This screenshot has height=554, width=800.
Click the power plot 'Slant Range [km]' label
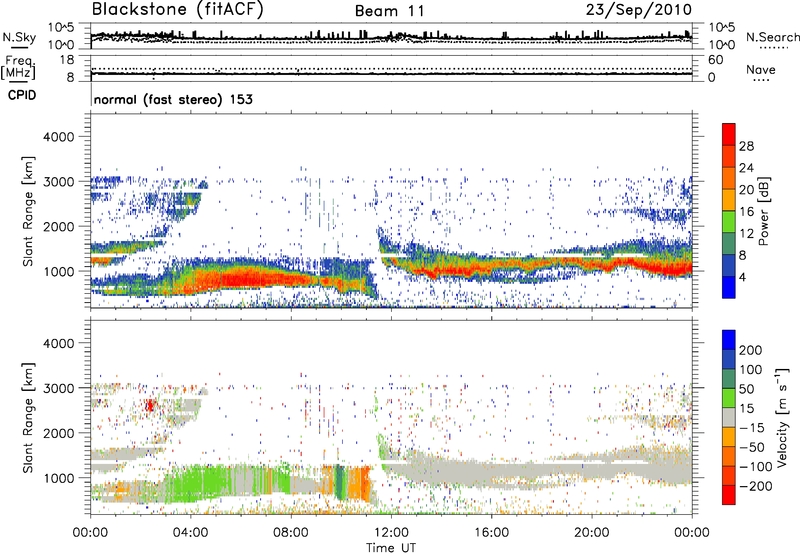pos(28,211)
